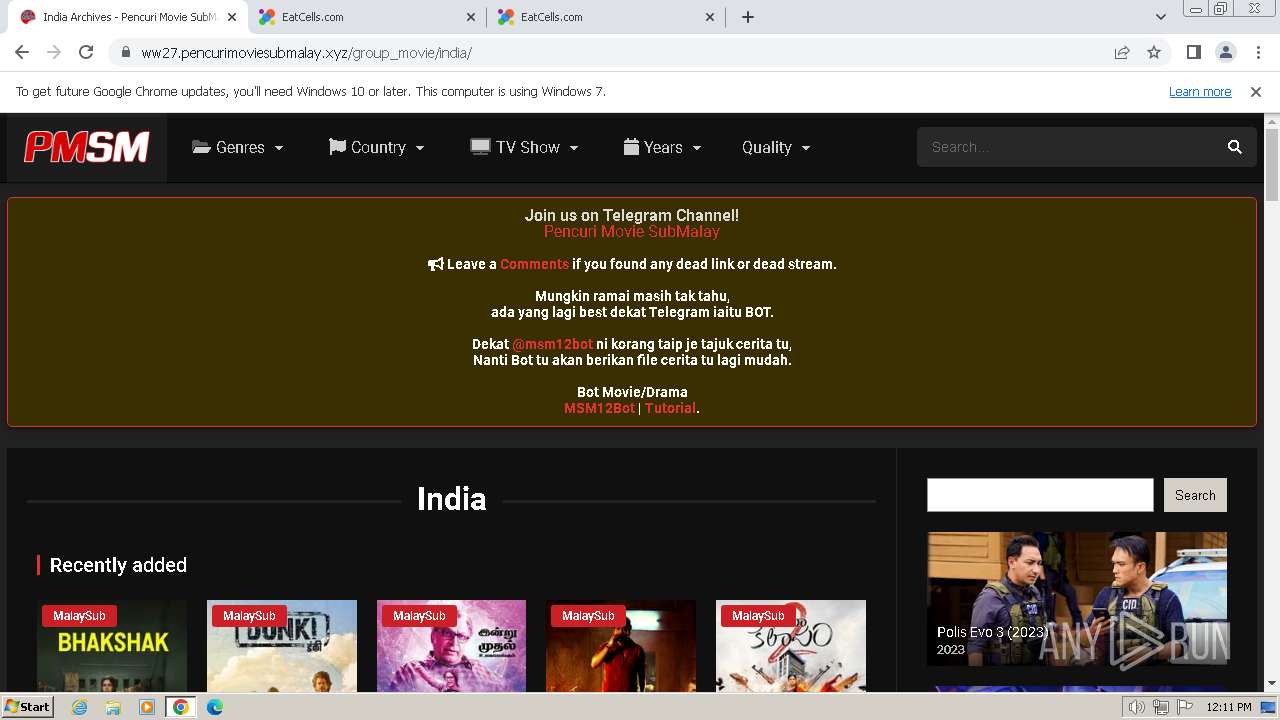
Task: Select the Chrome taskbar icon
Action: (181, 707)
